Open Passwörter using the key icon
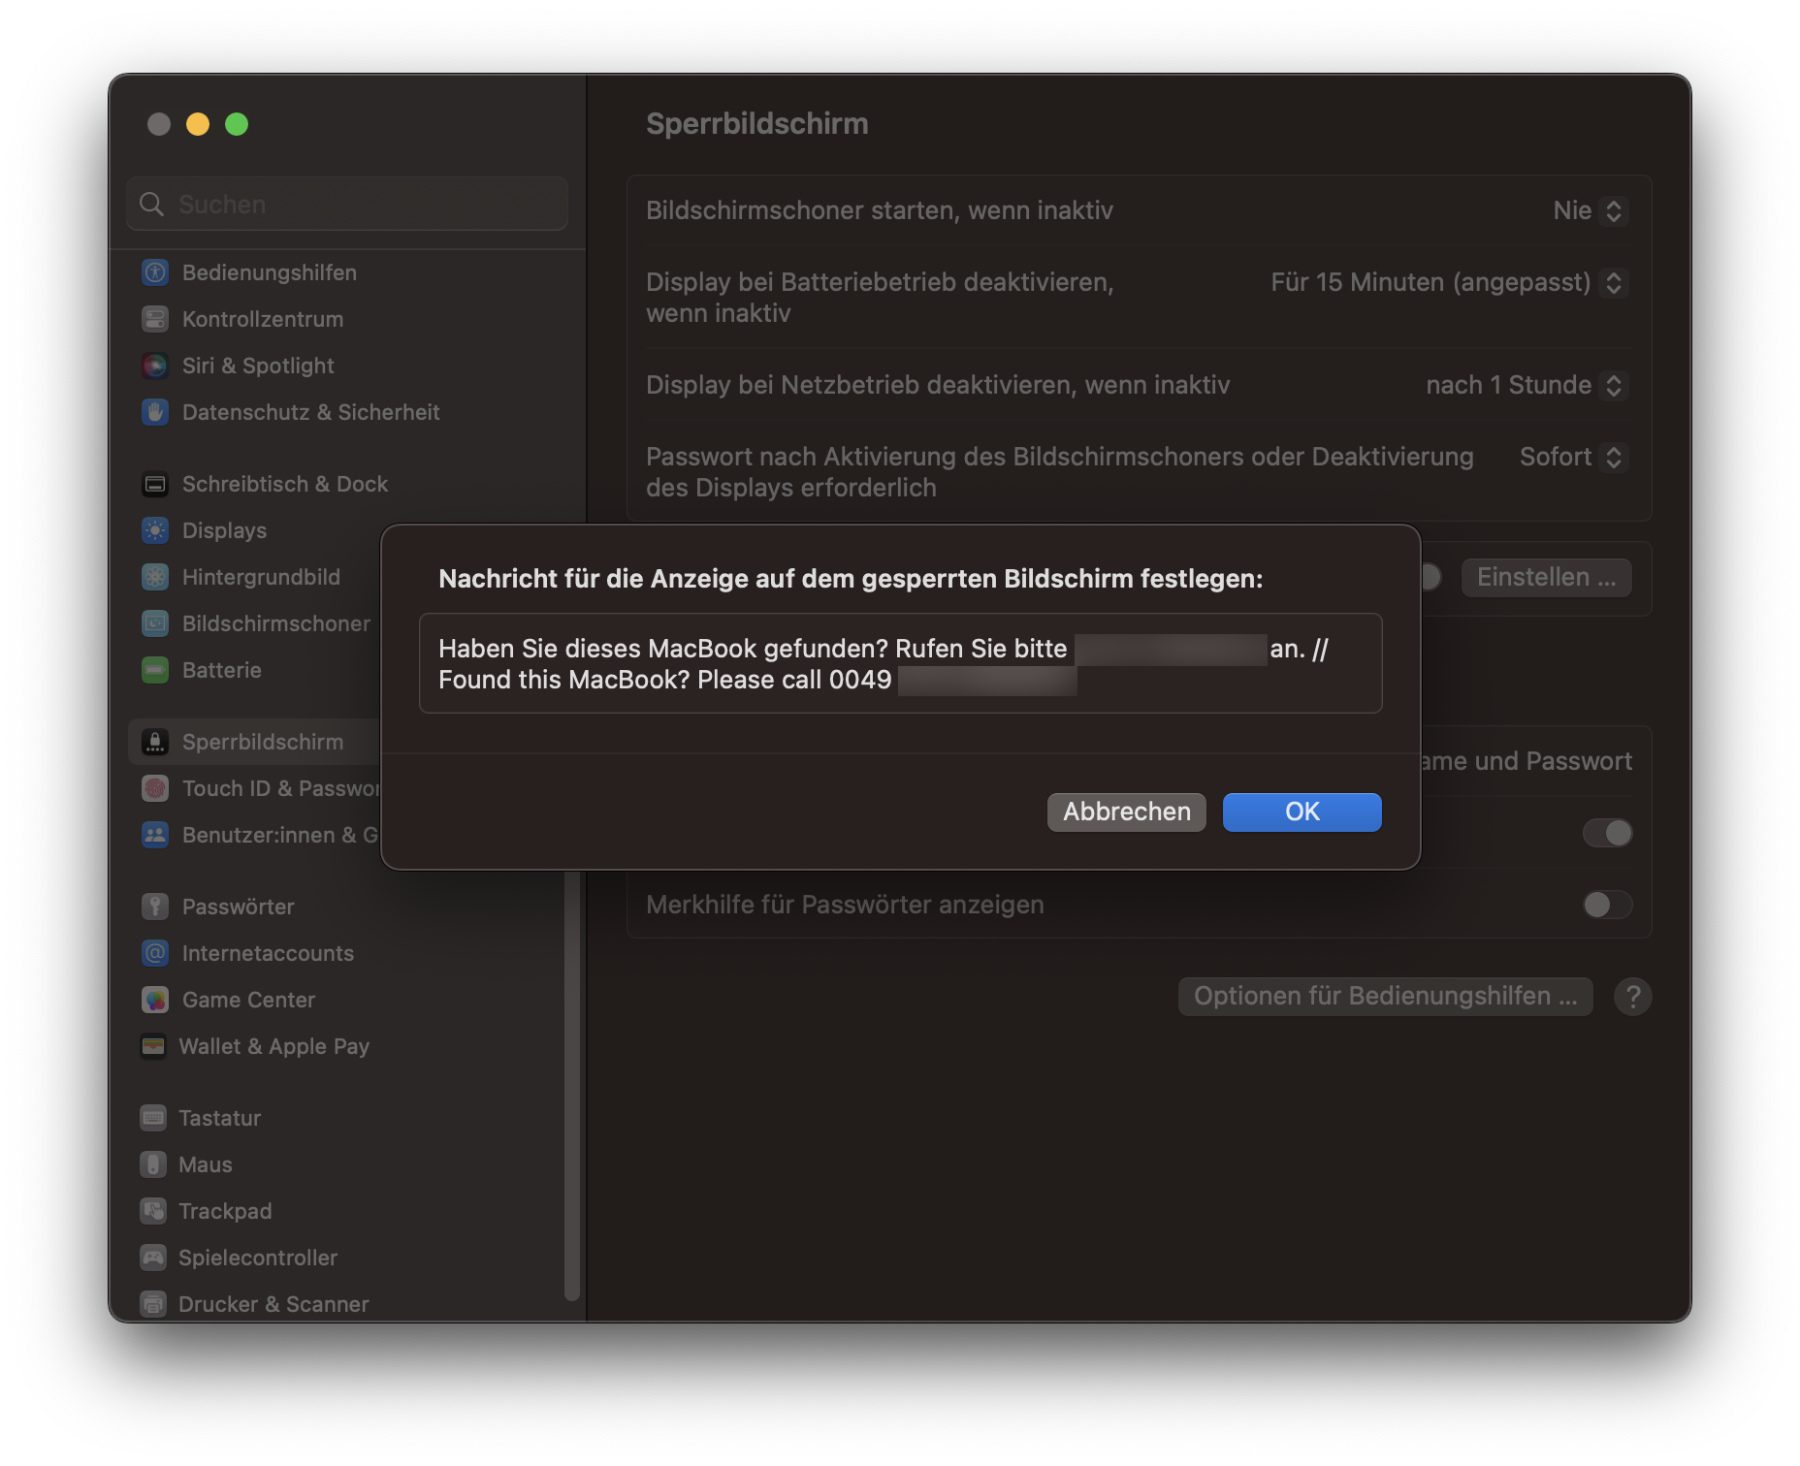This screenshot has height=1466, width=1800. coord(155,906)
